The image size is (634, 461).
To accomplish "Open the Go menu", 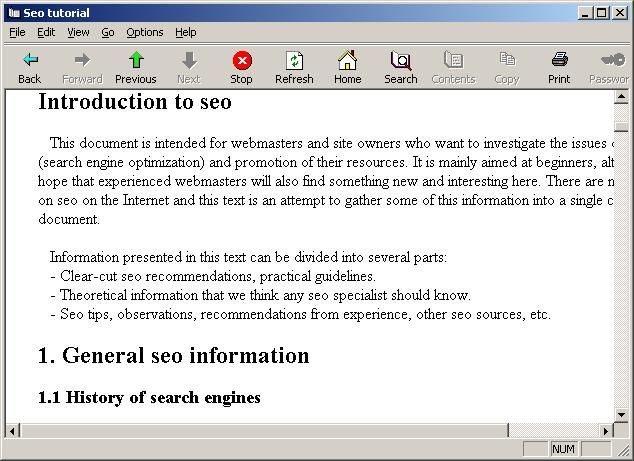I will coord(107,32).
